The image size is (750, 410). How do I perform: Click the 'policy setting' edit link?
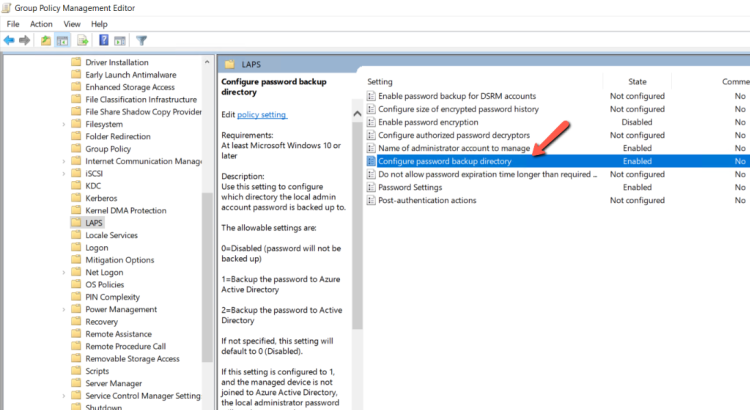click(262, 115)
